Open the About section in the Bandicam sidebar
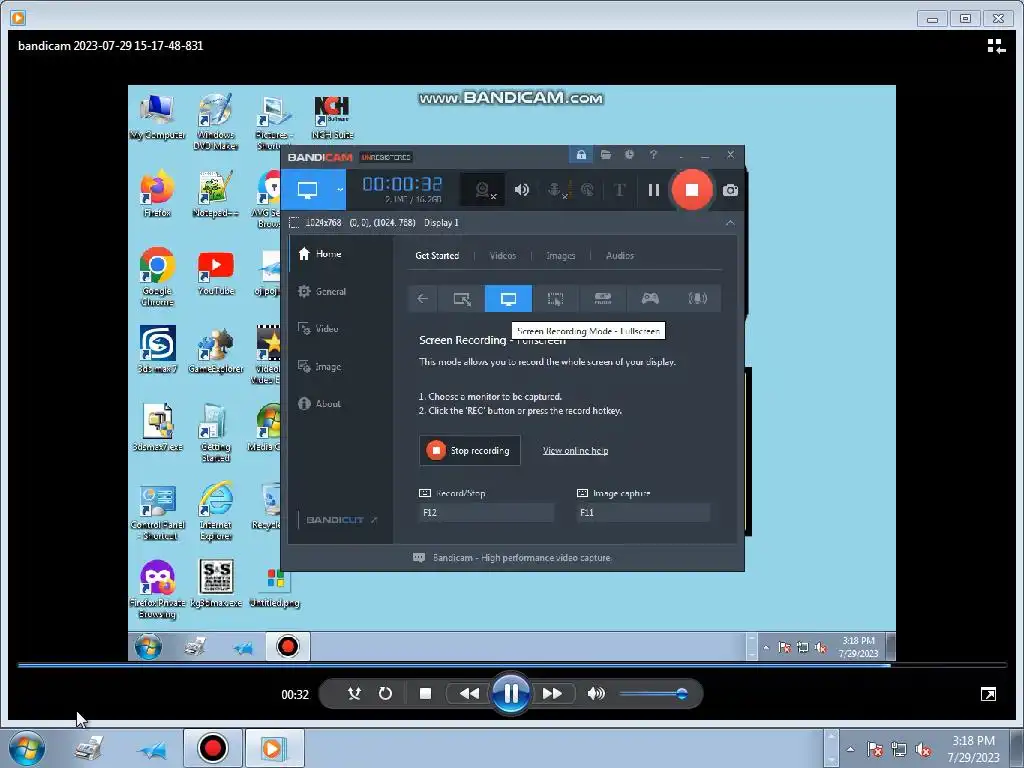The image size is (1024, 768). [341, 404]
